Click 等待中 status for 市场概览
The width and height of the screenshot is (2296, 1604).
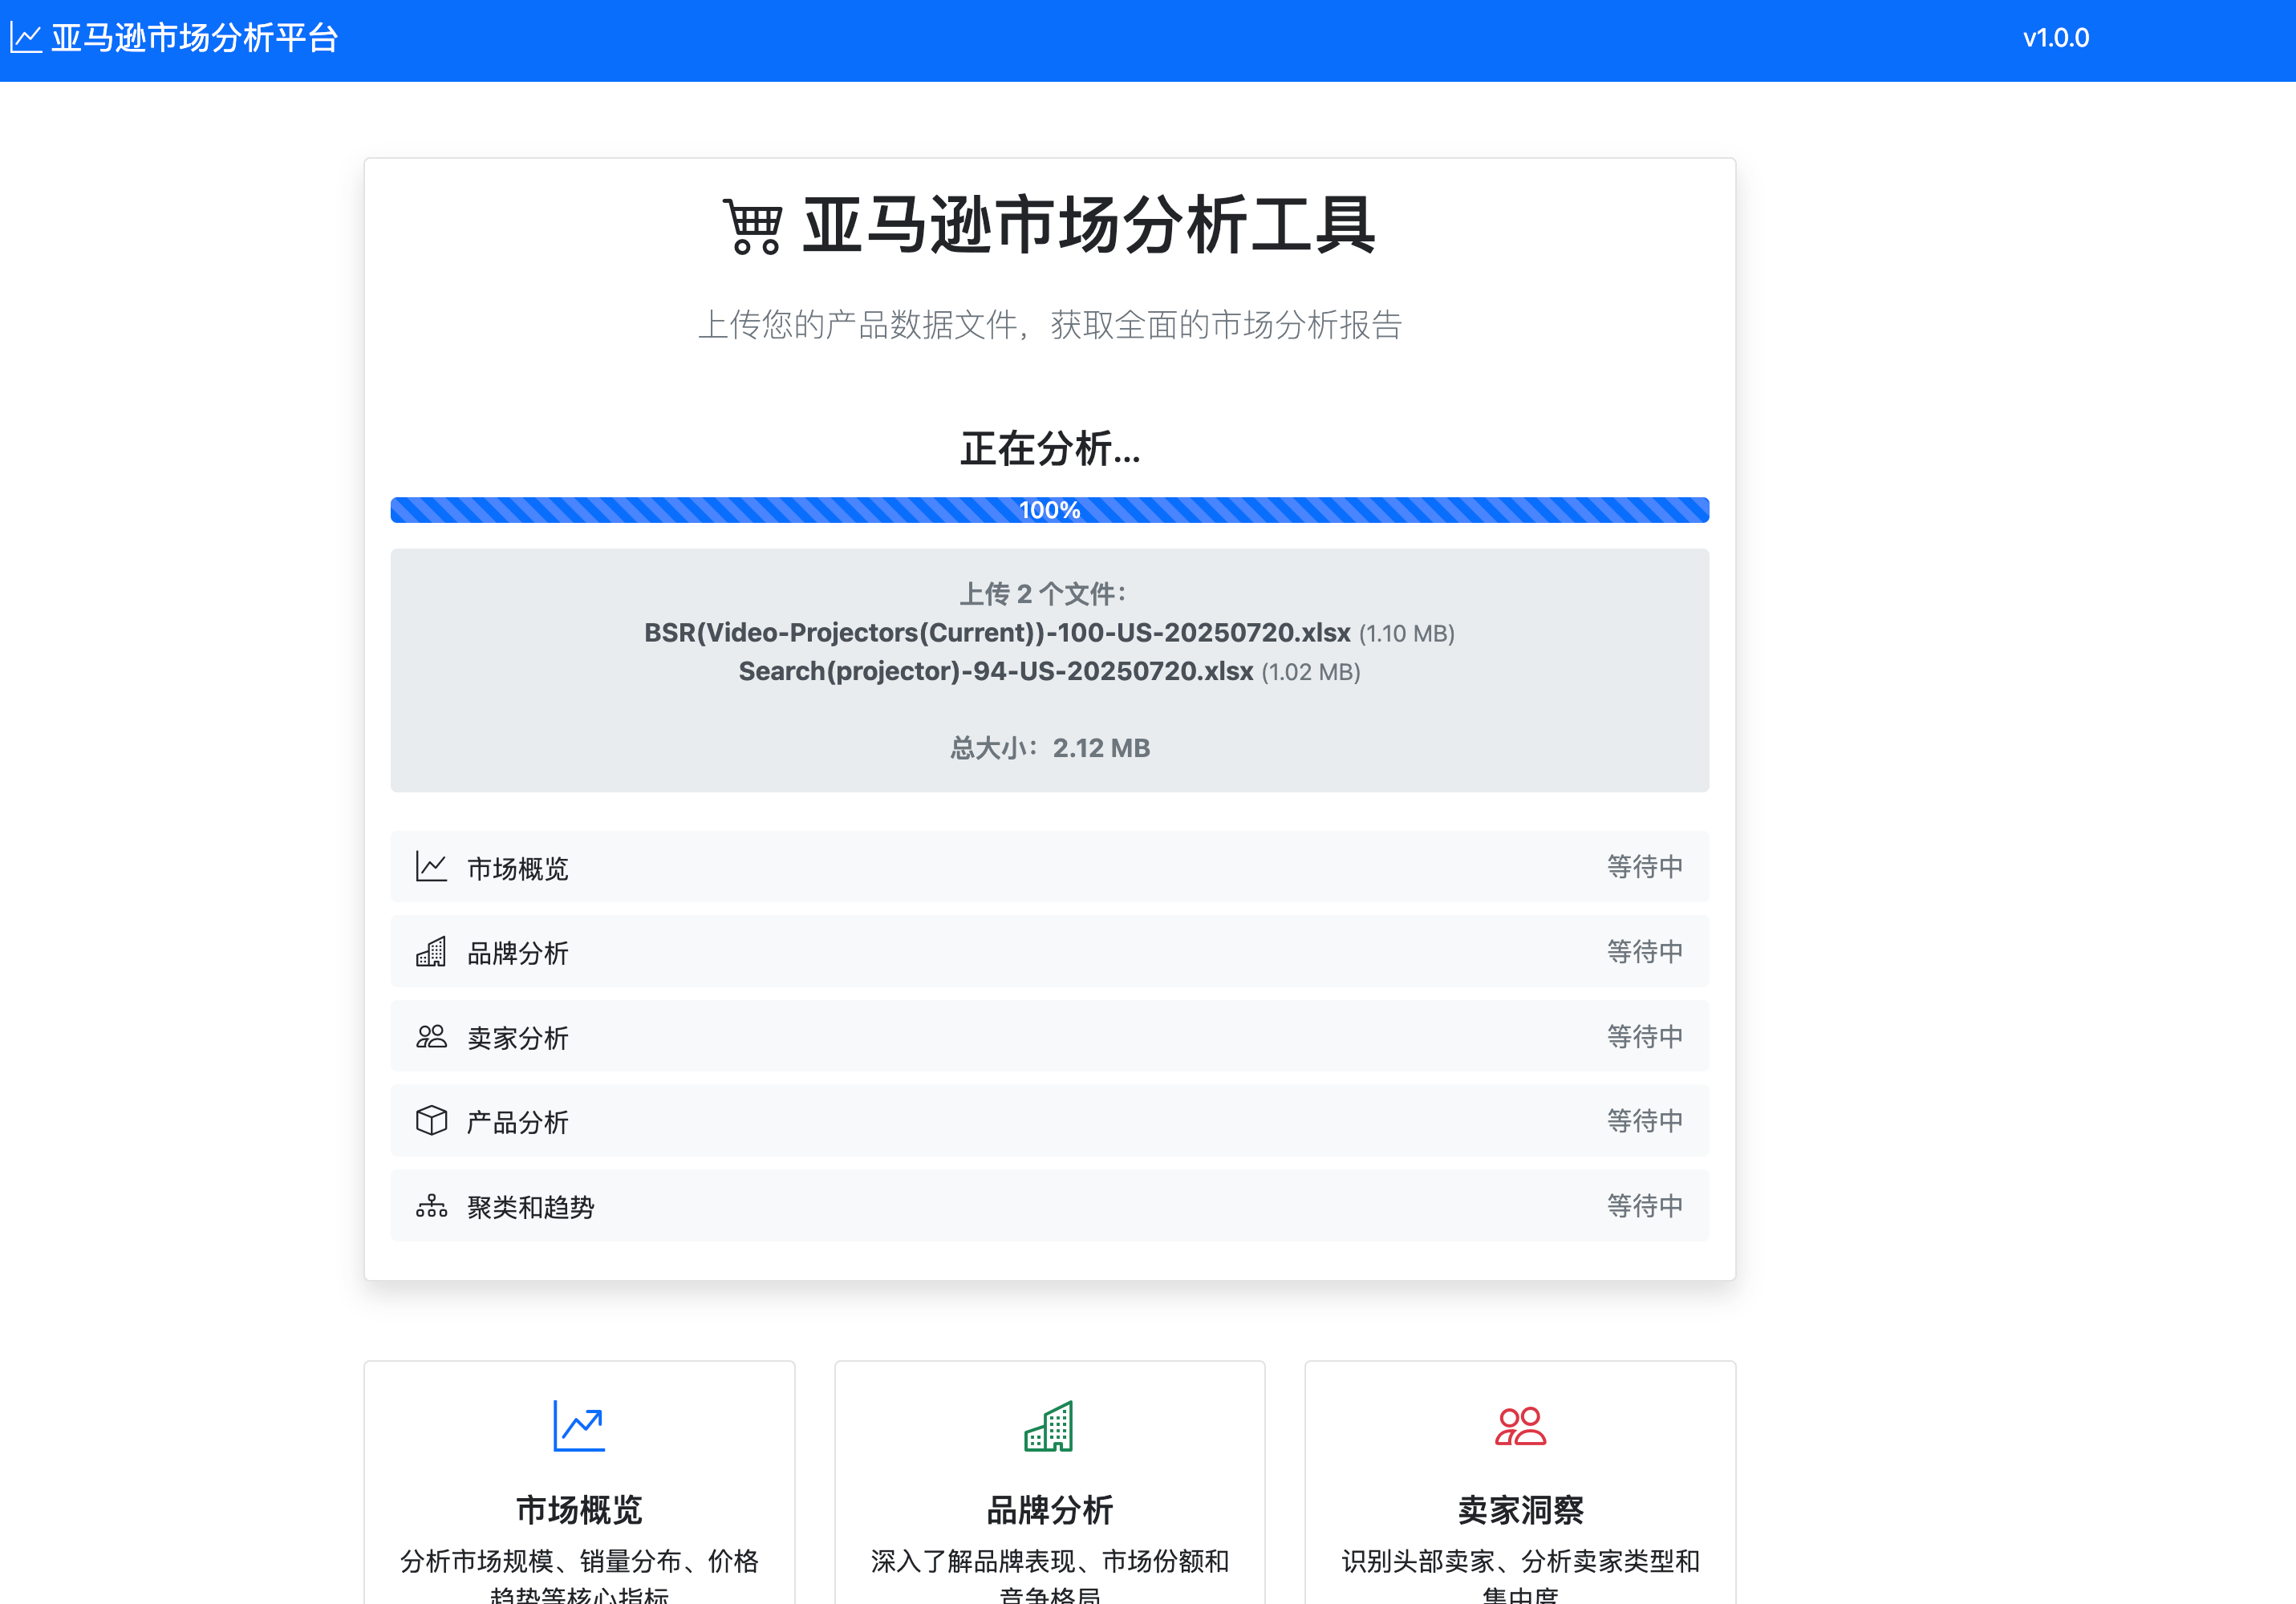[x=1644, y=867]
